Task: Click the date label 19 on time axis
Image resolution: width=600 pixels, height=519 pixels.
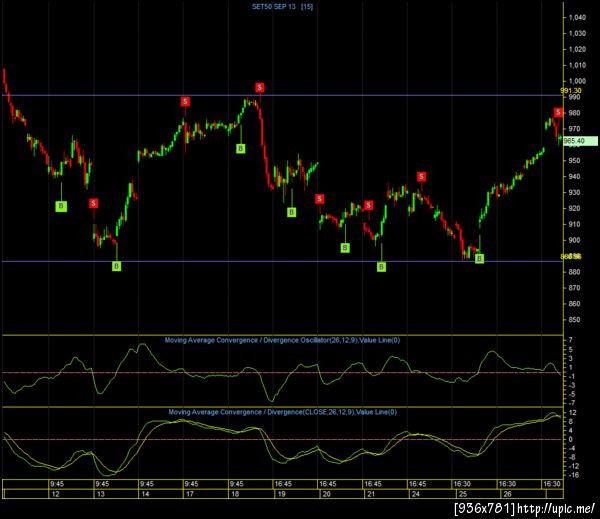Action: pyautogui.click(x=281, y=494)
